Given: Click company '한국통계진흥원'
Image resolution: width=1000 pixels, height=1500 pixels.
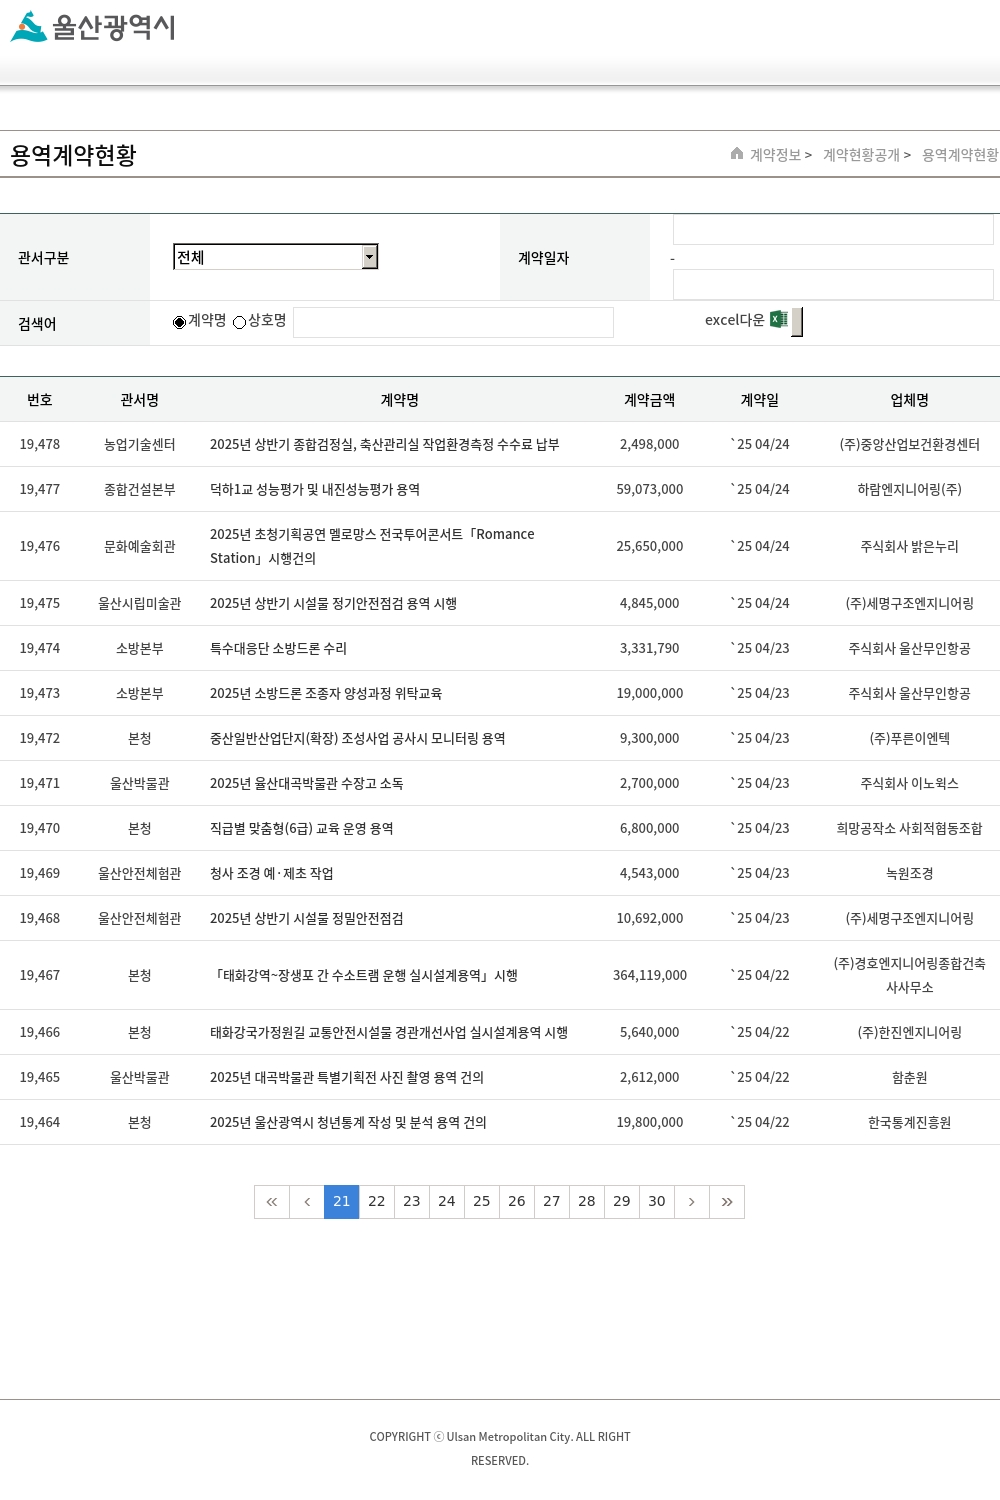Looking at the screenshot, I should (910, 1123).
